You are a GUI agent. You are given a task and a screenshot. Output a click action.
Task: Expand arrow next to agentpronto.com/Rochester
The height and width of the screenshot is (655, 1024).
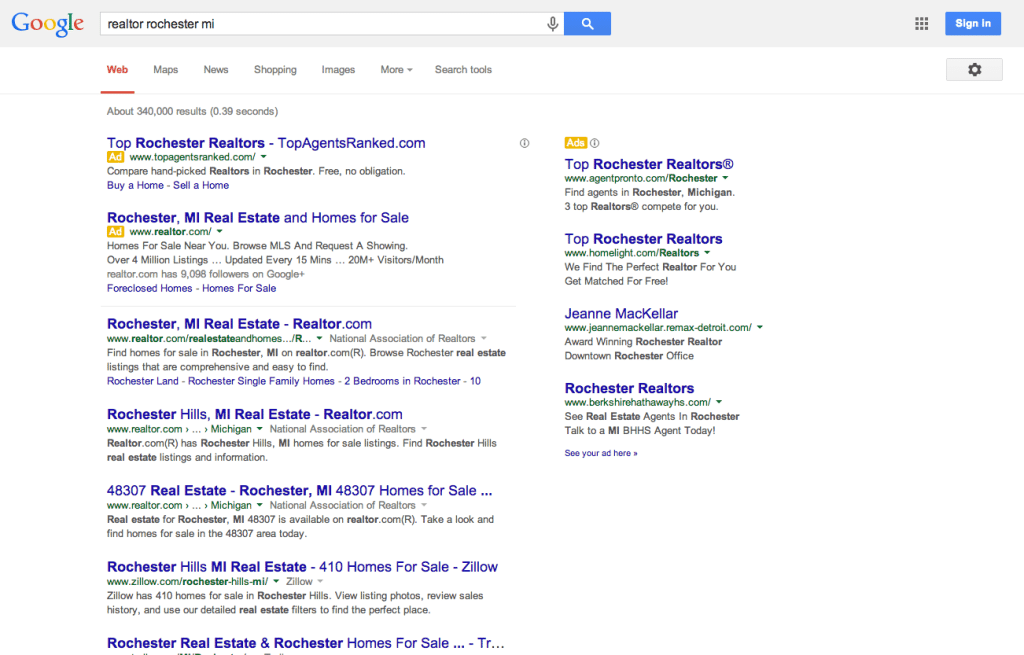(x=725, y=178)
